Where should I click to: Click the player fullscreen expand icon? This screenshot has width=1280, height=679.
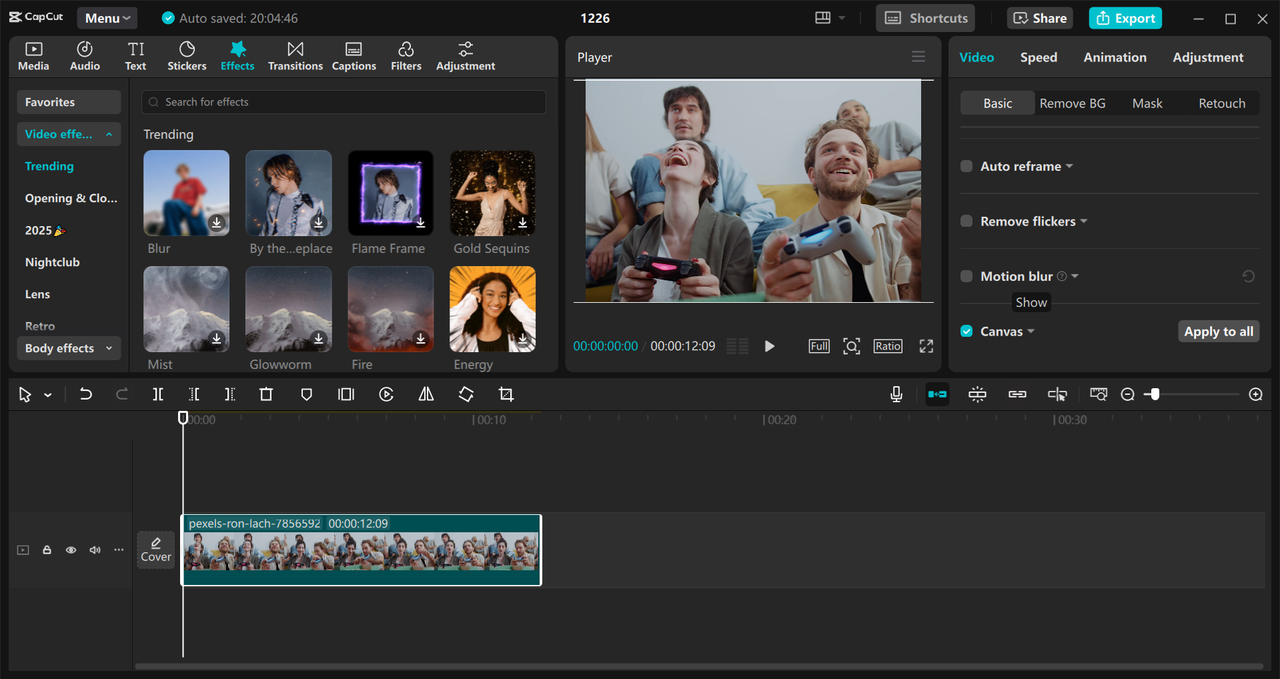(x=926, y=346)
